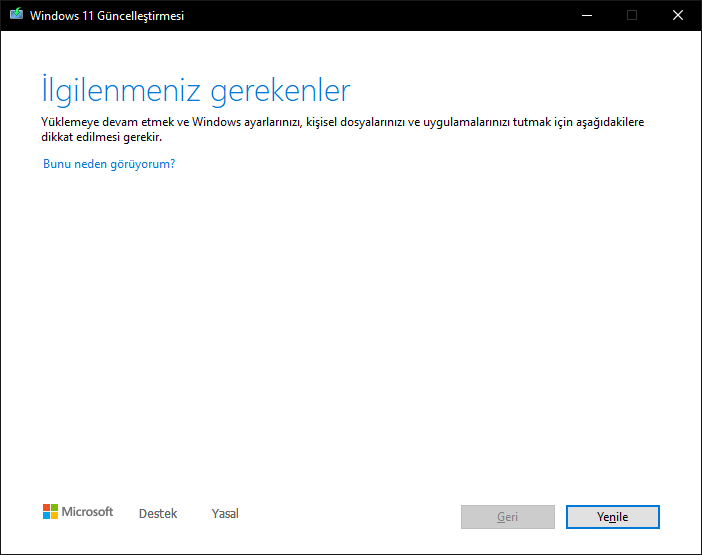The width and height of the screenshot is (702, 555).
Task: Click the 'İlgilenmeniz gerekenler' heading
Action: (196, 91)
